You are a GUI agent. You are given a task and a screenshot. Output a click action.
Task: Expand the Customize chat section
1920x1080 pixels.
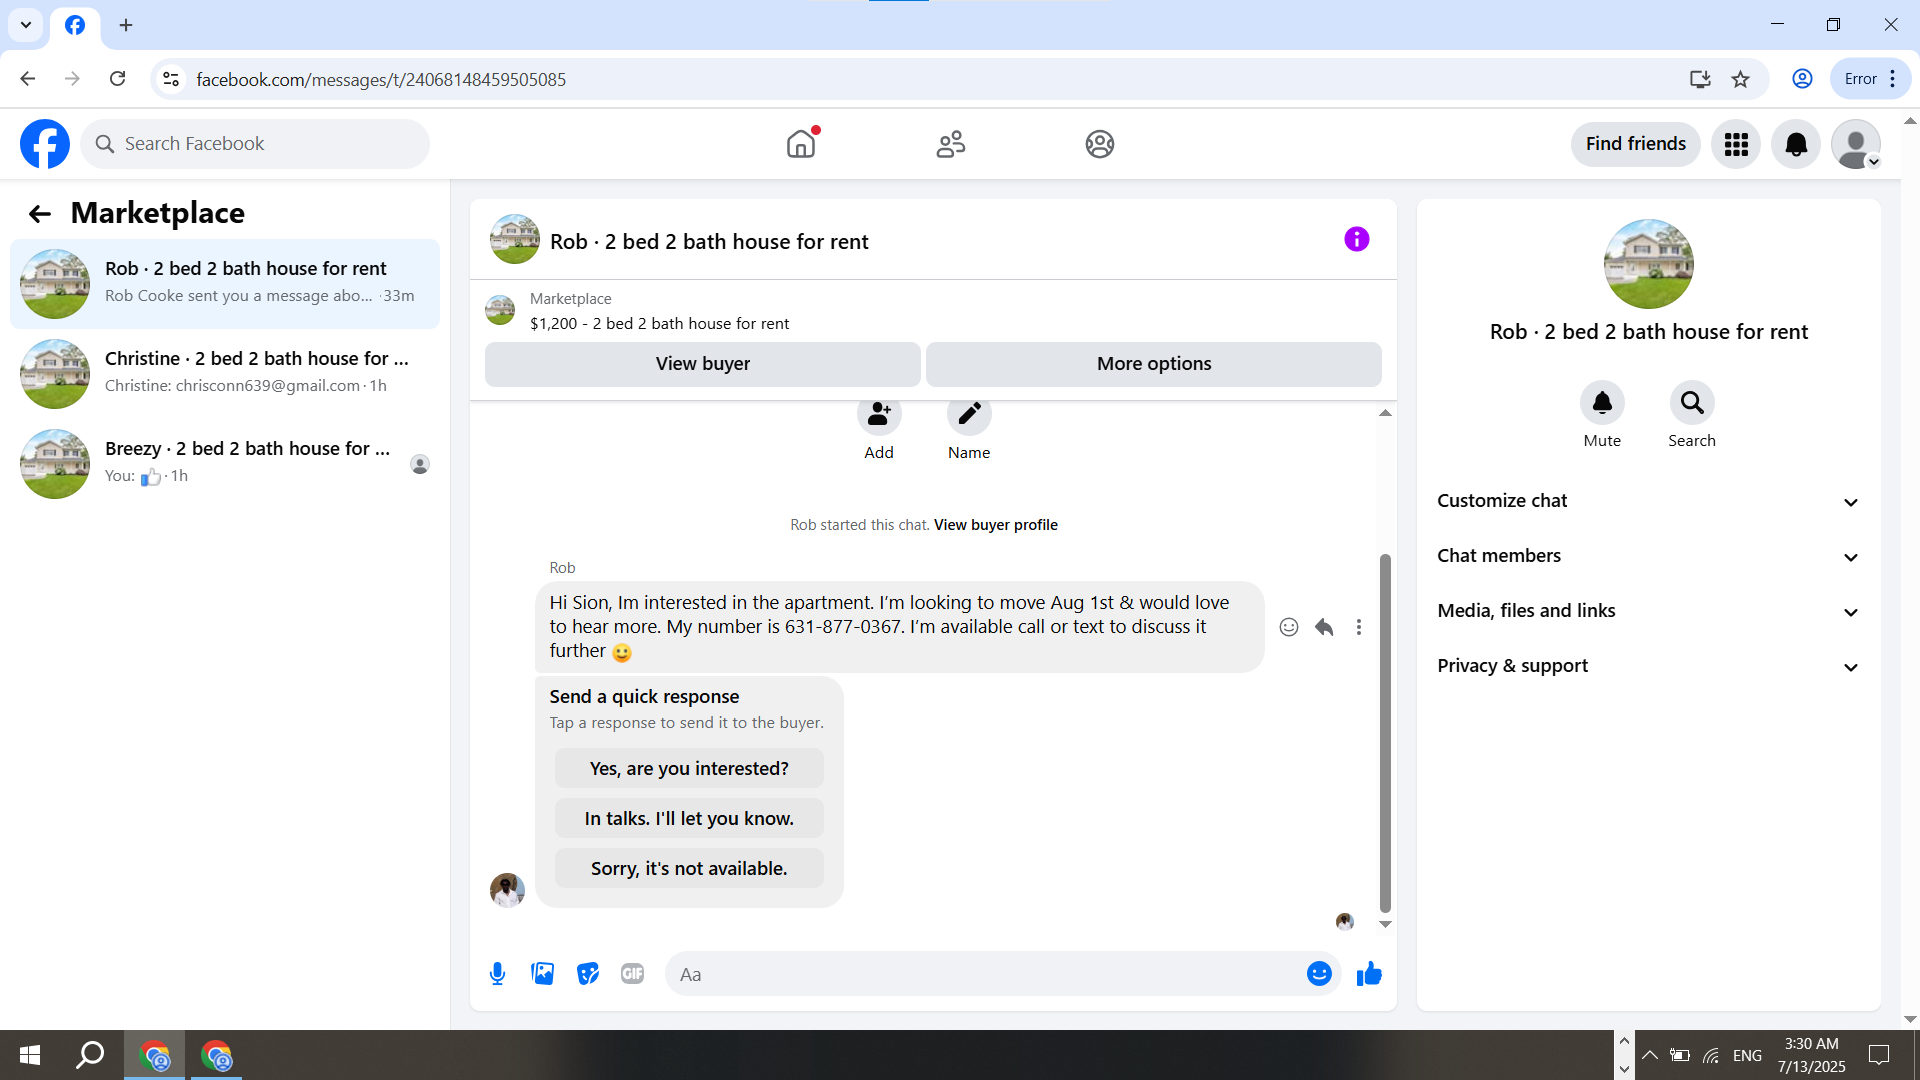click(x=1648, y=501)
